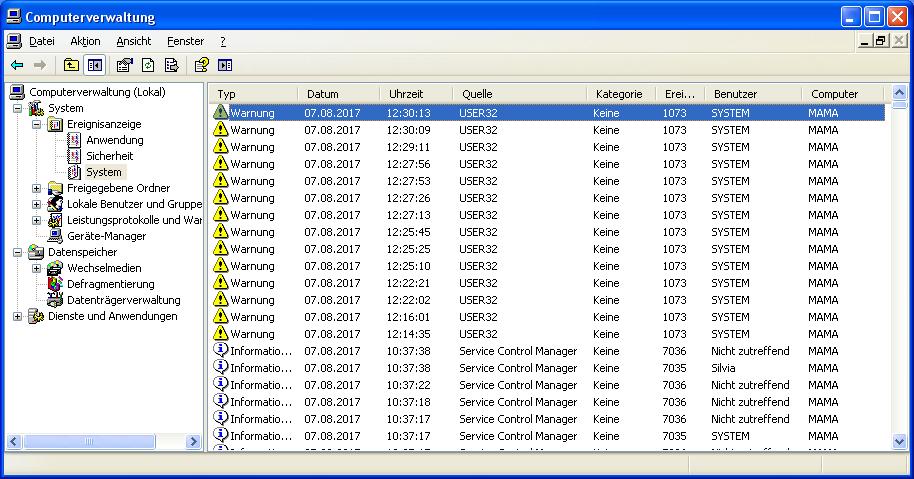The image size is (914, 479).
Task: Click the tree pane scroll-left arrow
Action: [14, 442]
